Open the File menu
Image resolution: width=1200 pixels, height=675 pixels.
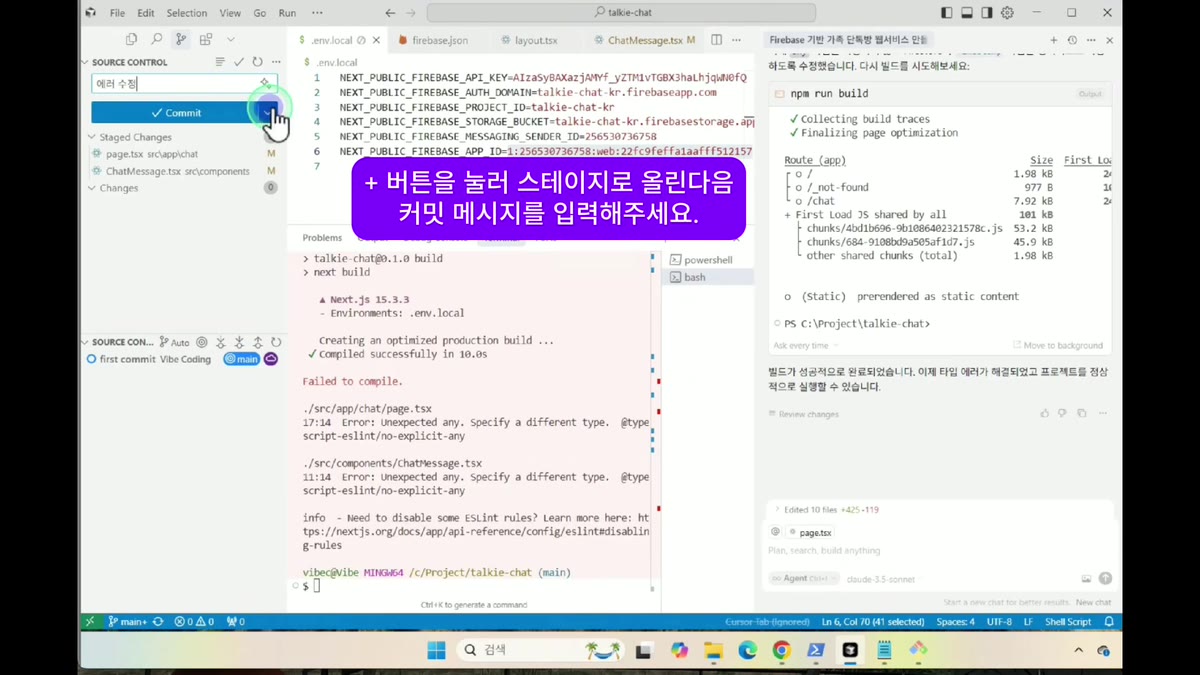coord(117,13)
